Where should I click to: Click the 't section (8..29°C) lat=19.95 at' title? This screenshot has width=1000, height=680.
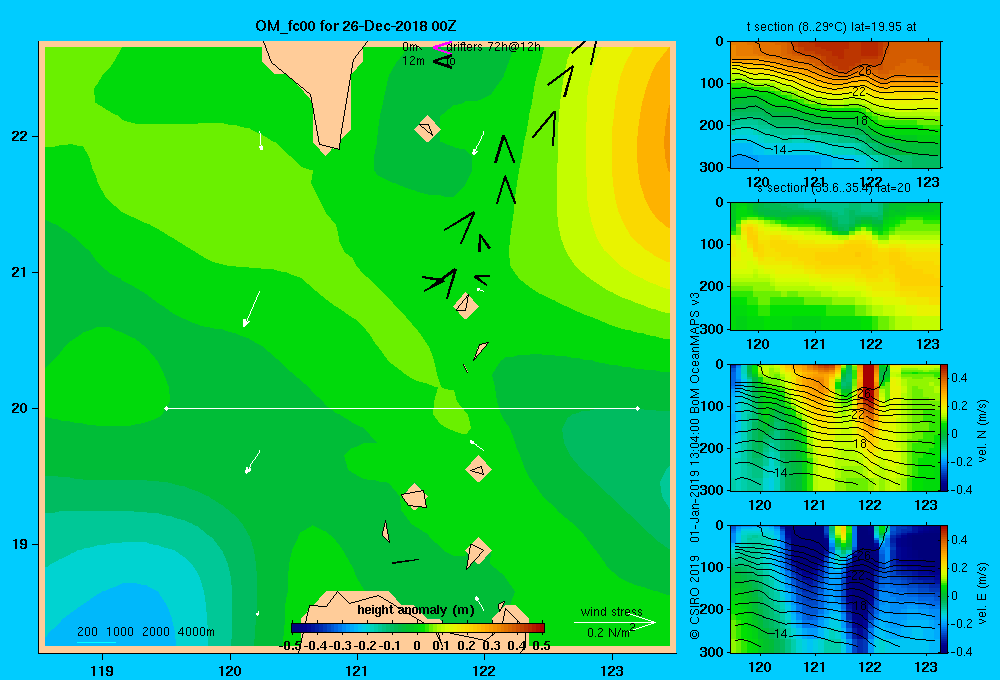pos(832,27)
